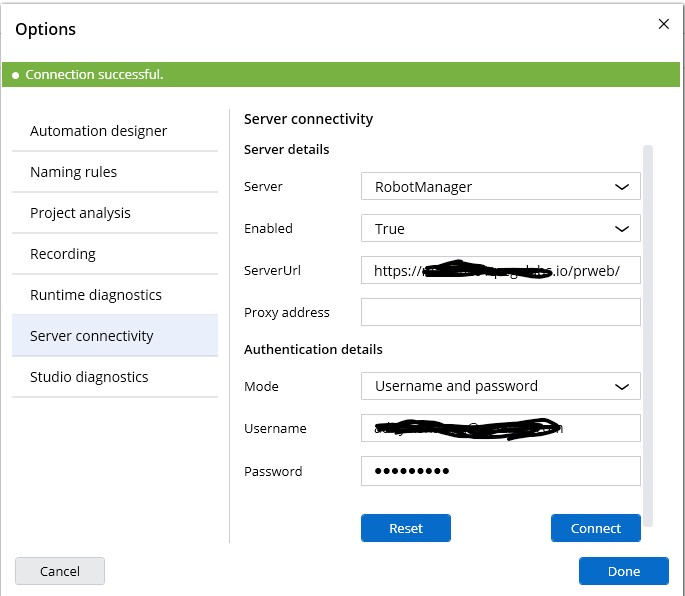Expand the Server dropdown showing RobotManager
The width and height of the screenshot is (685, 596).
[x=500, y=187]
